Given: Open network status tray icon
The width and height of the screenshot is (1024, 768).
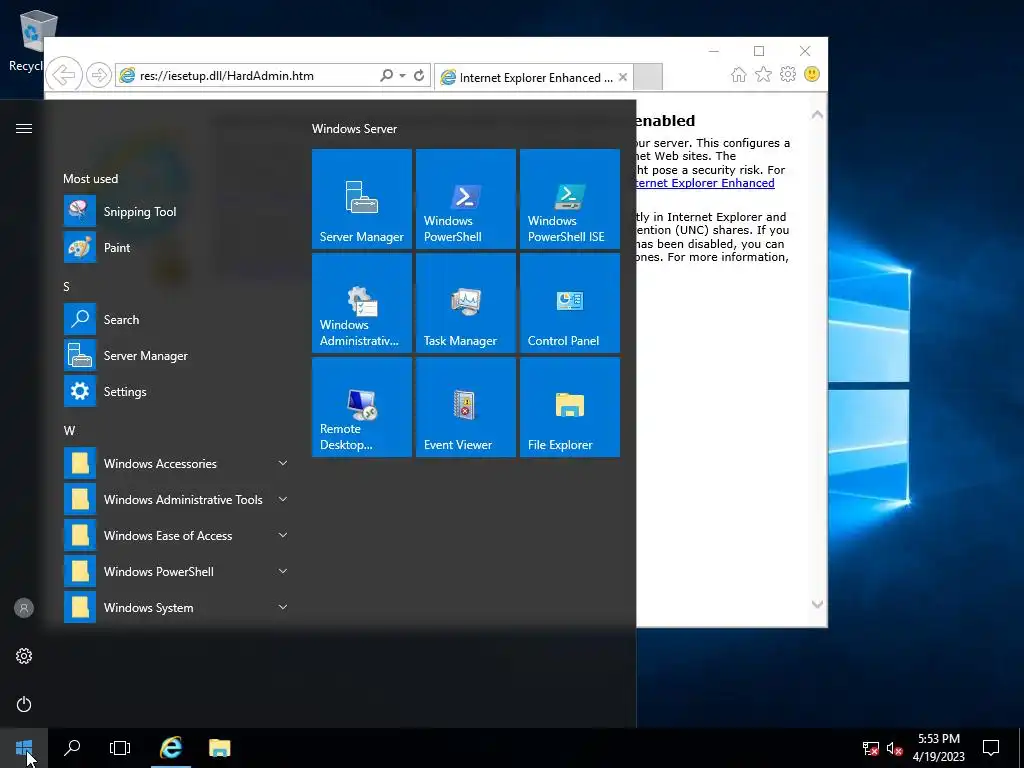Looking at the screenshot, I should [x=871, y=748].
